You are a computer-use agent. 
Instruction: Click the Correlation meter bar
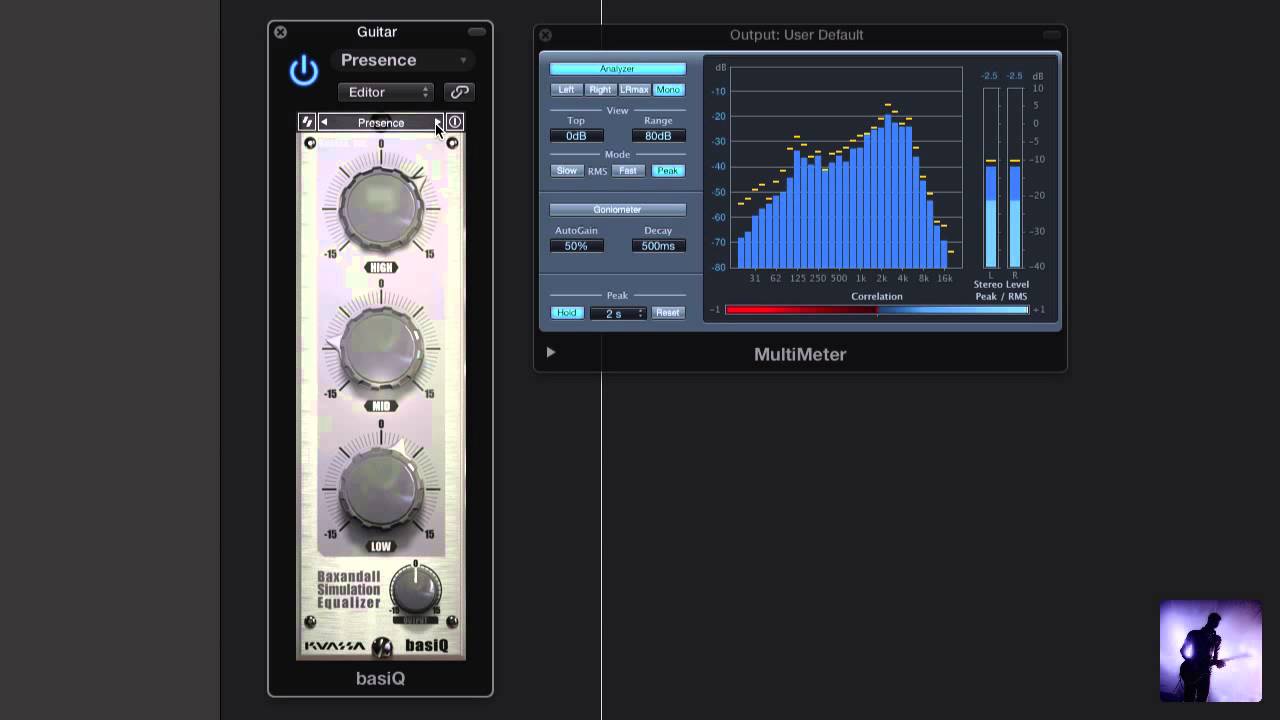point(877,310)
